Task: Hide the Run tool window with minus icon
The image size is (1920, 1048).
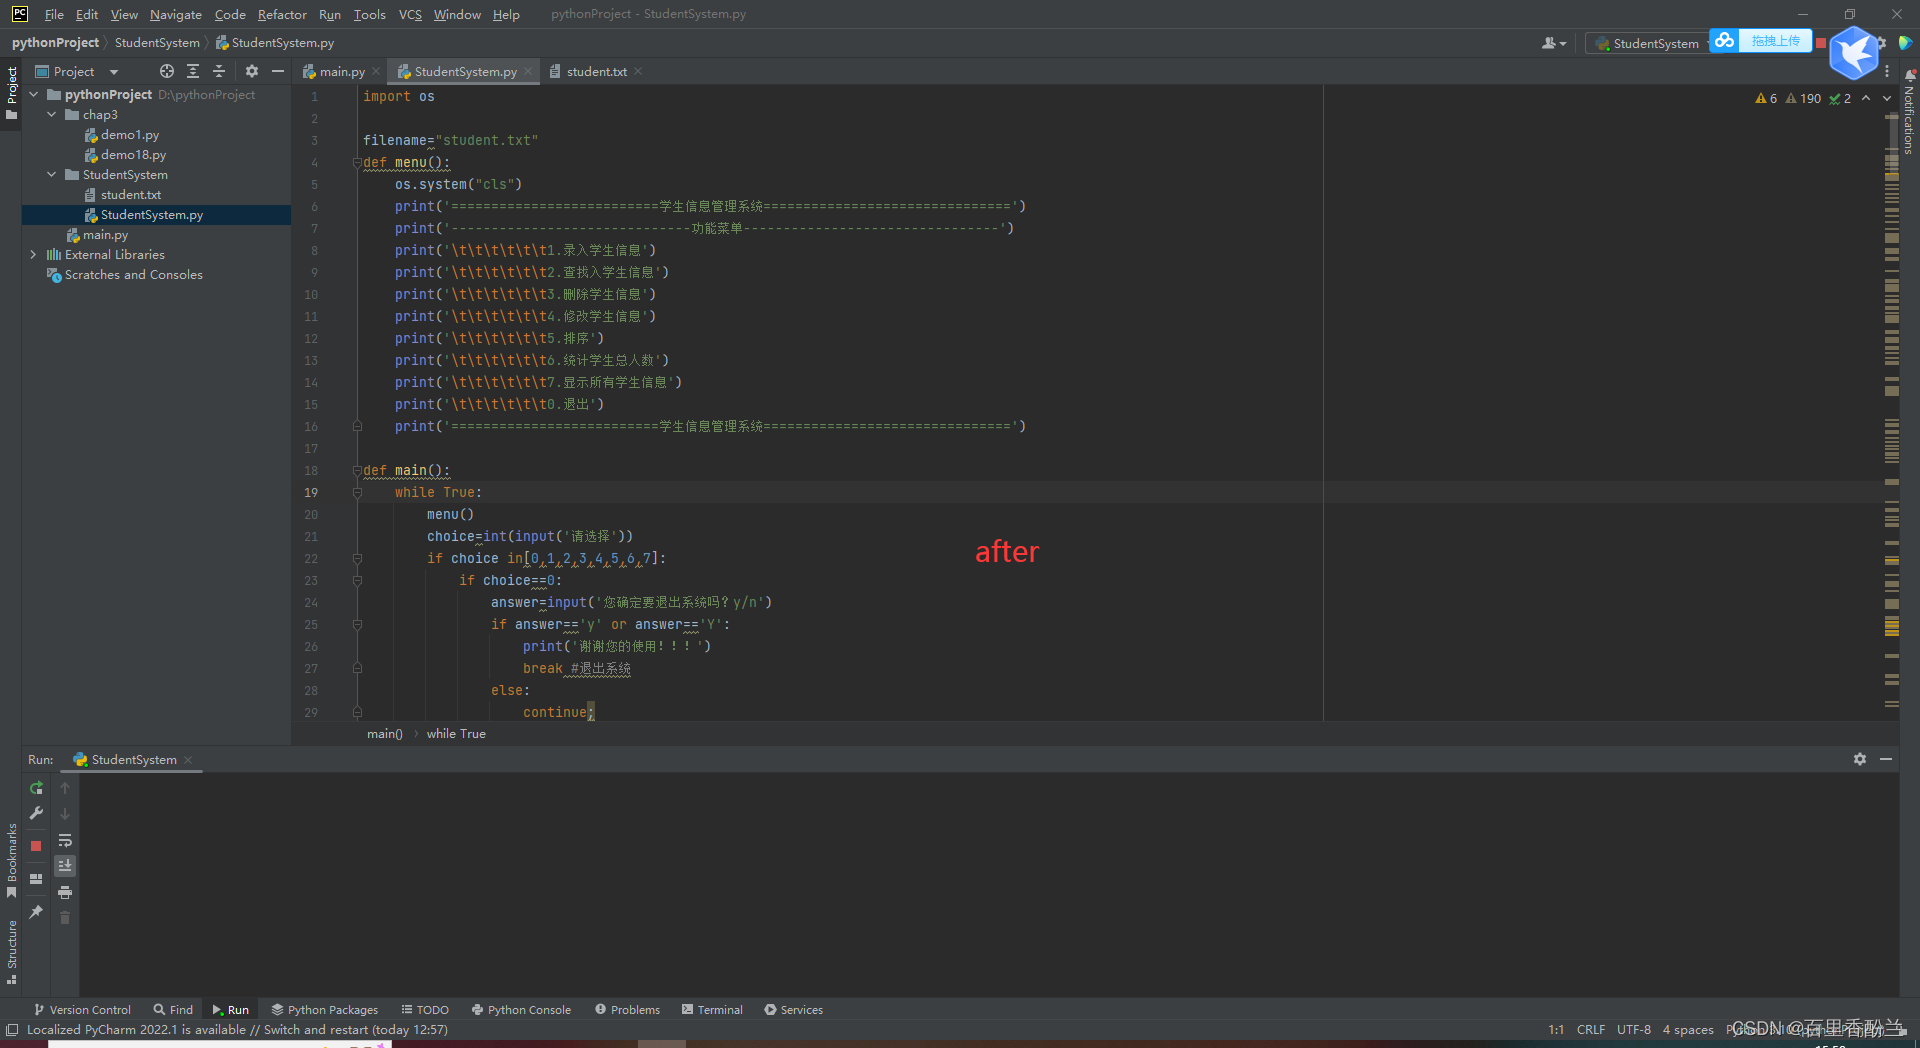Action: tap(1886, 759)
